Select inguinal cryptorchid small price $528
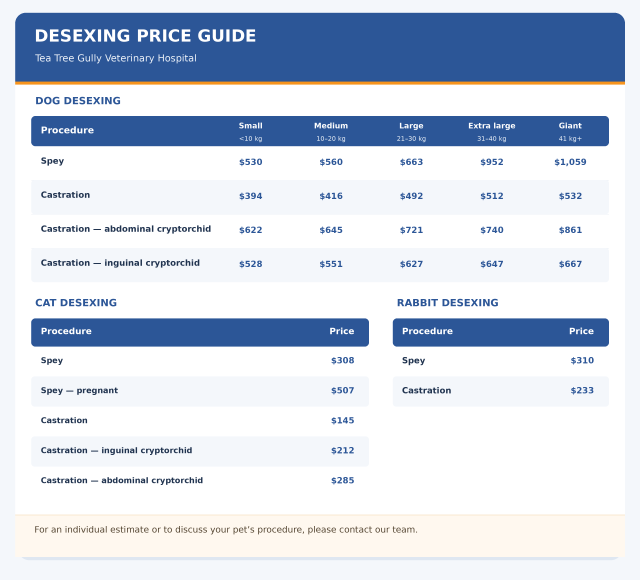Image resolution: width=640 pixels, height=580 pixels. [x=251, y=264]
